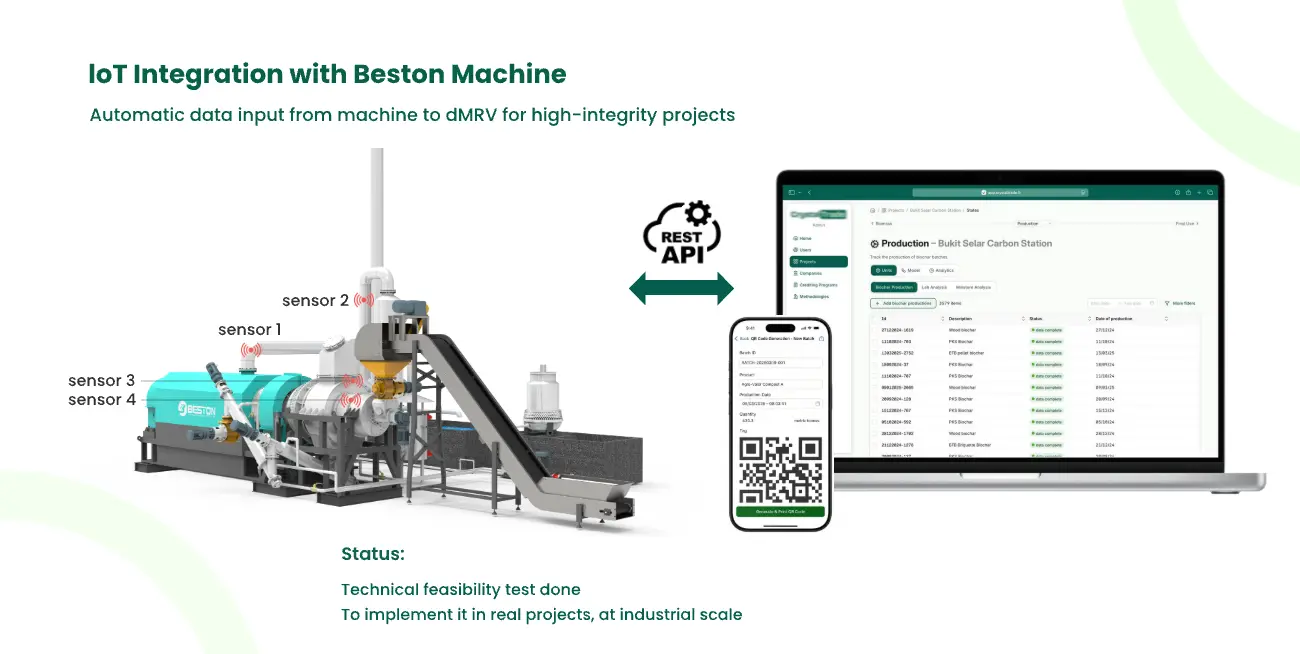Screen dimensions: 1300x654
Task: Click the home breadcrumb icon
Action: [x=873, y=210]
